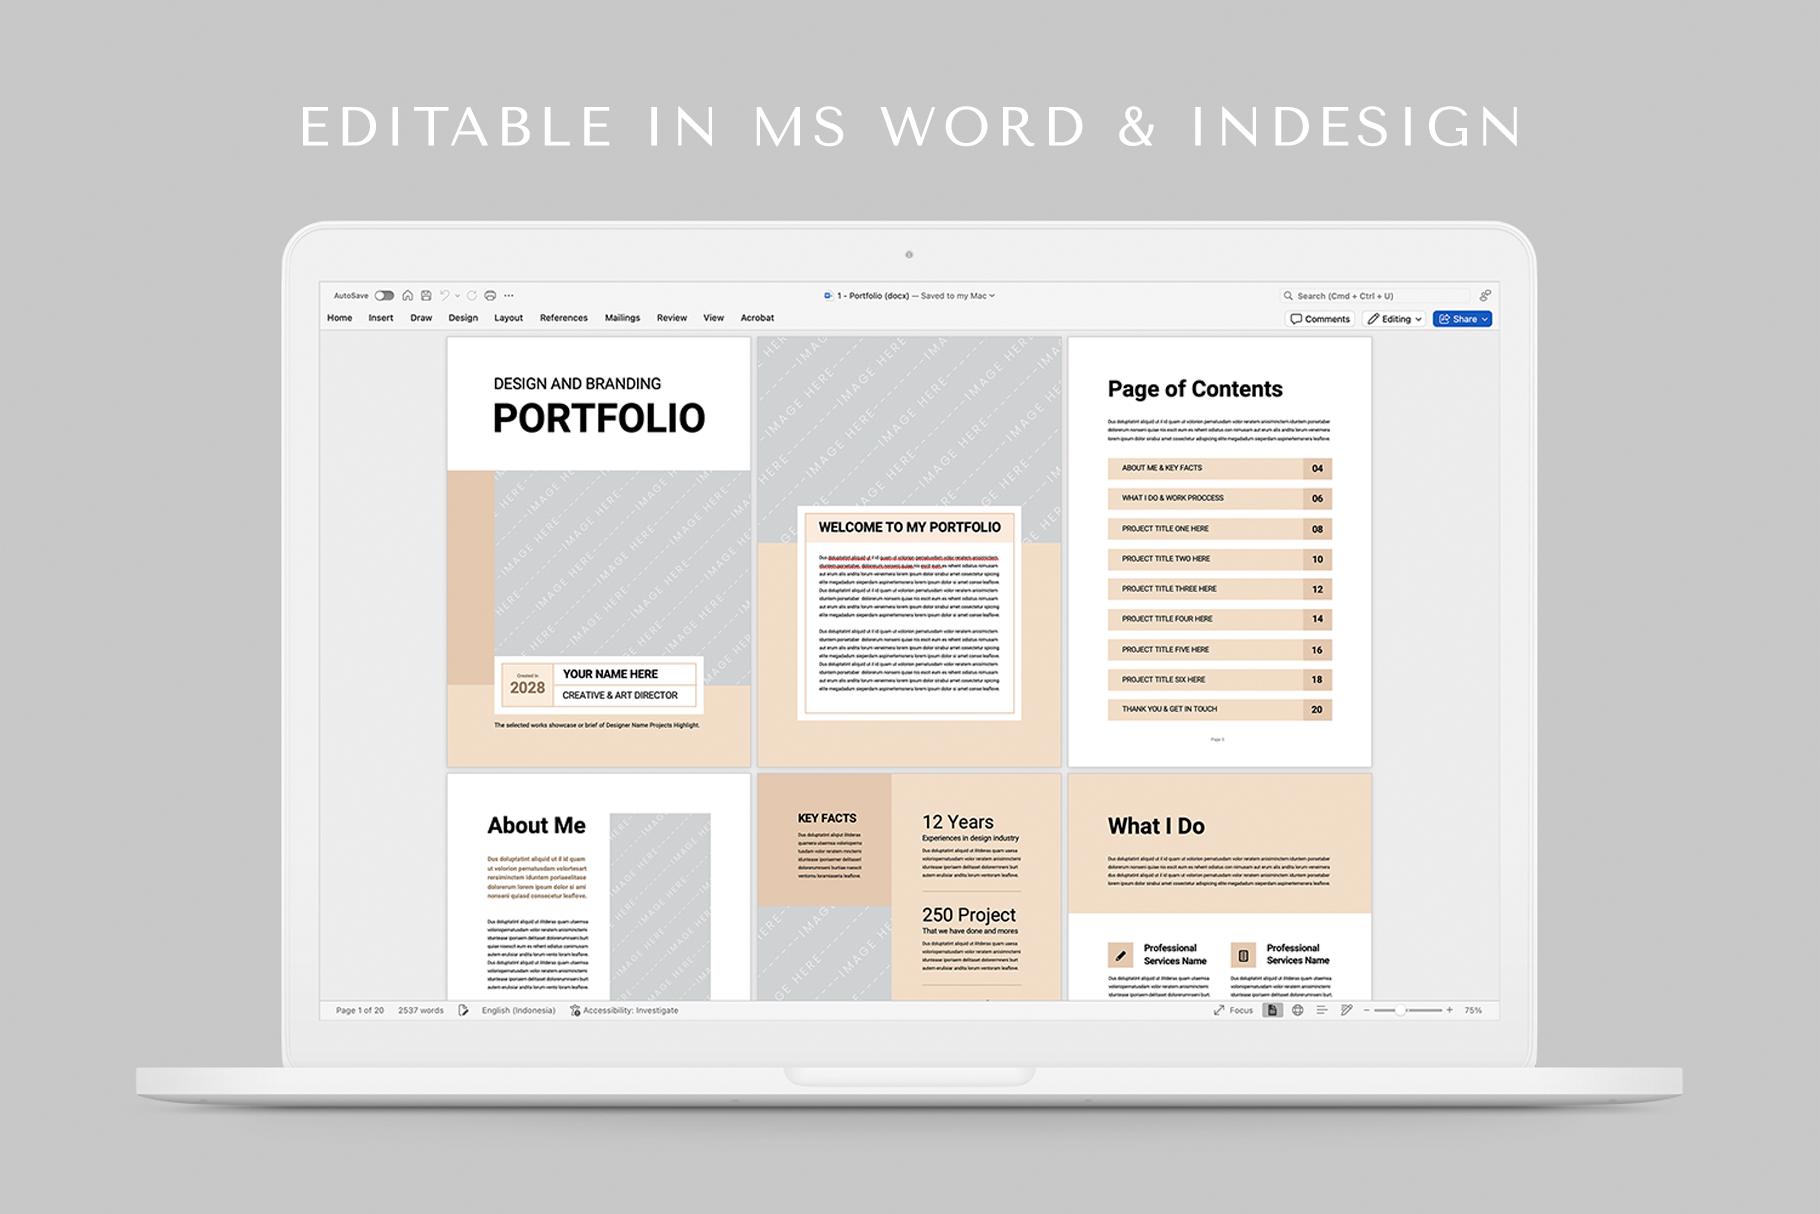The width and height of the screenshot is (1820, 1214).
Task: Toggle the AutoSave switch
Action: [x=384, y=295]
